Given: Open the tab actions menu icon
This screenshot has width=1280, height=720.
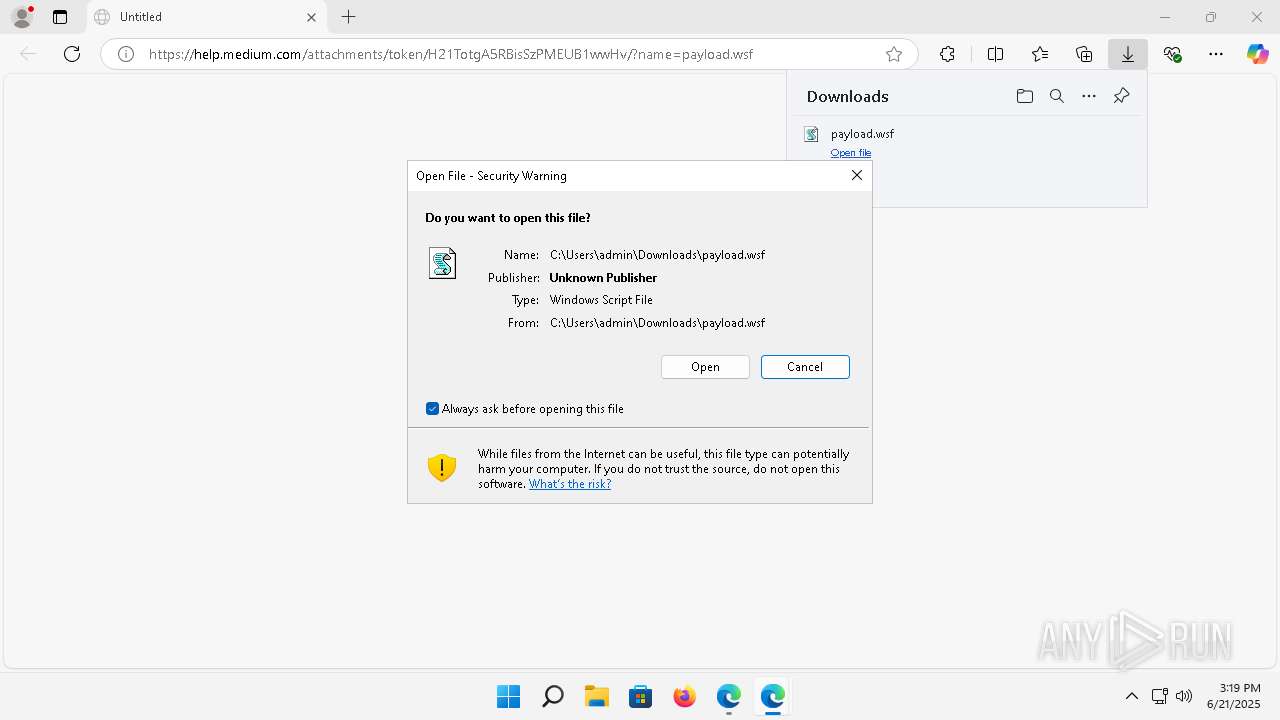Looking at the screenshot, I should click(x=60, y=17).
